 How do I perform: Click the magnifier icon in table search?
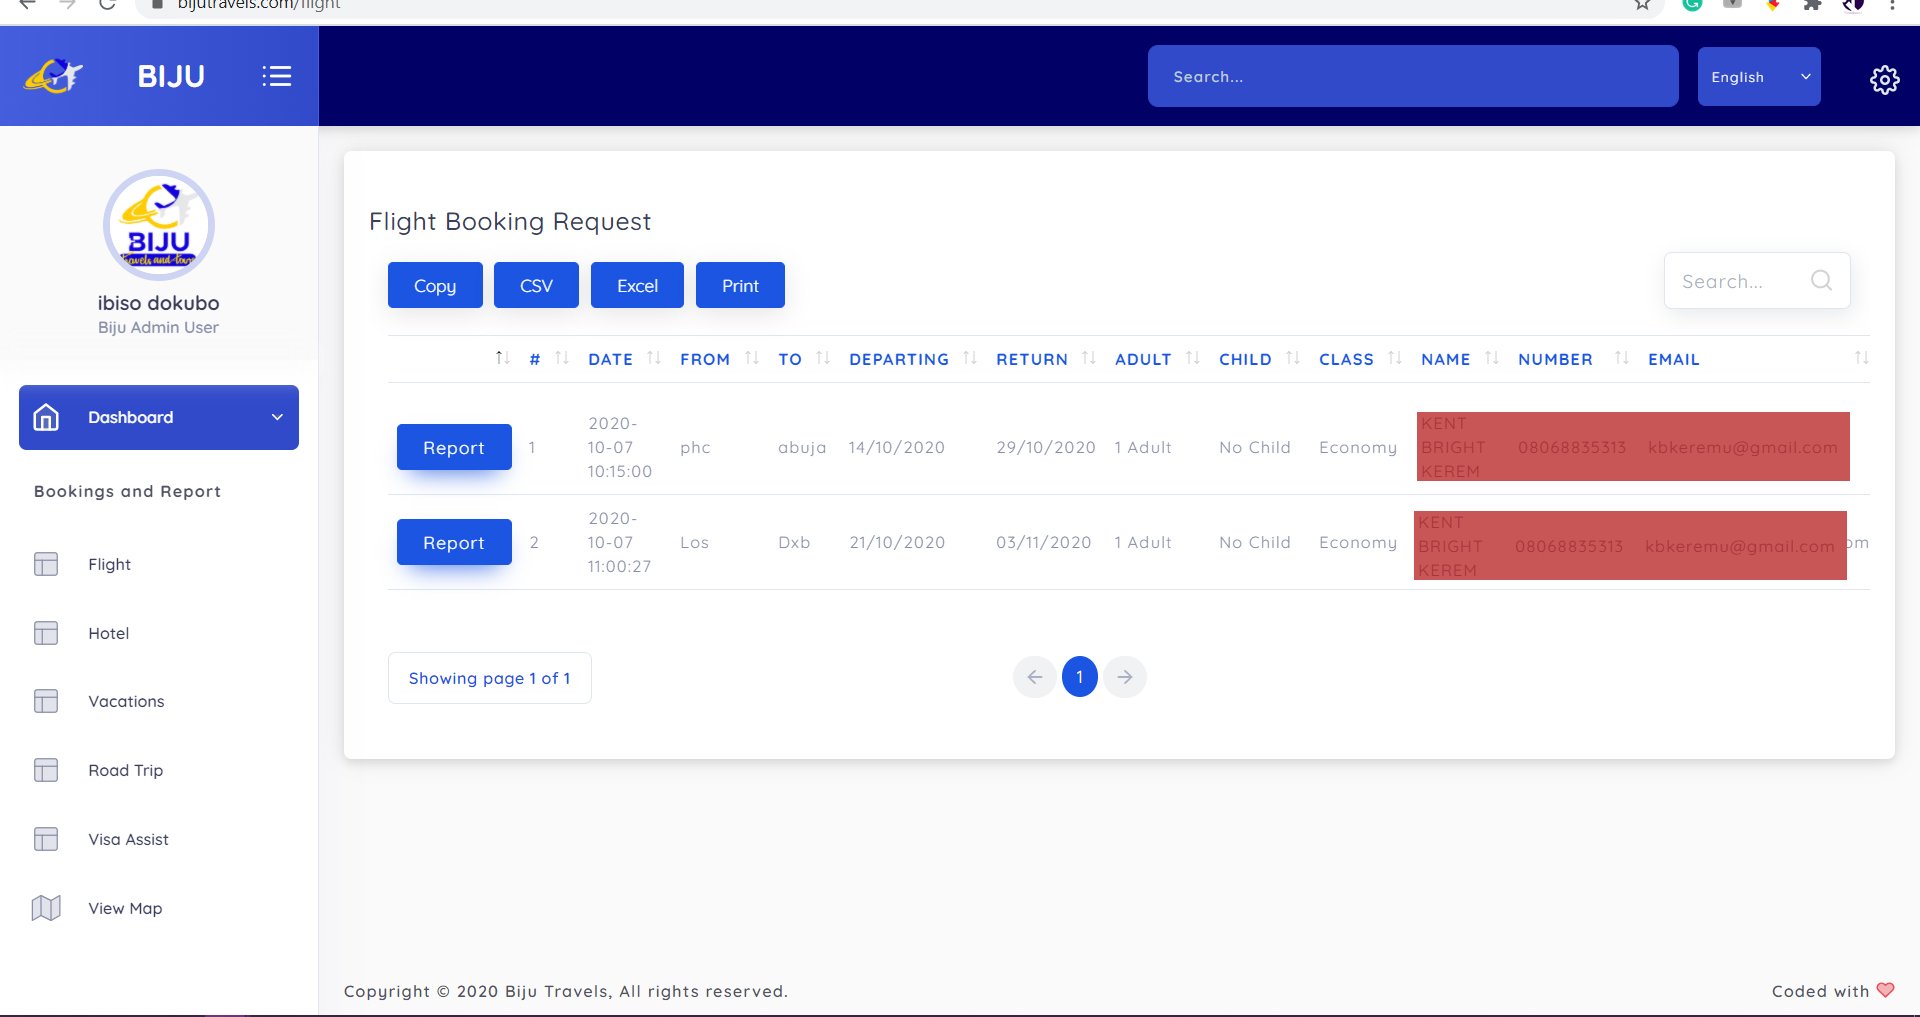point(1821,281)
